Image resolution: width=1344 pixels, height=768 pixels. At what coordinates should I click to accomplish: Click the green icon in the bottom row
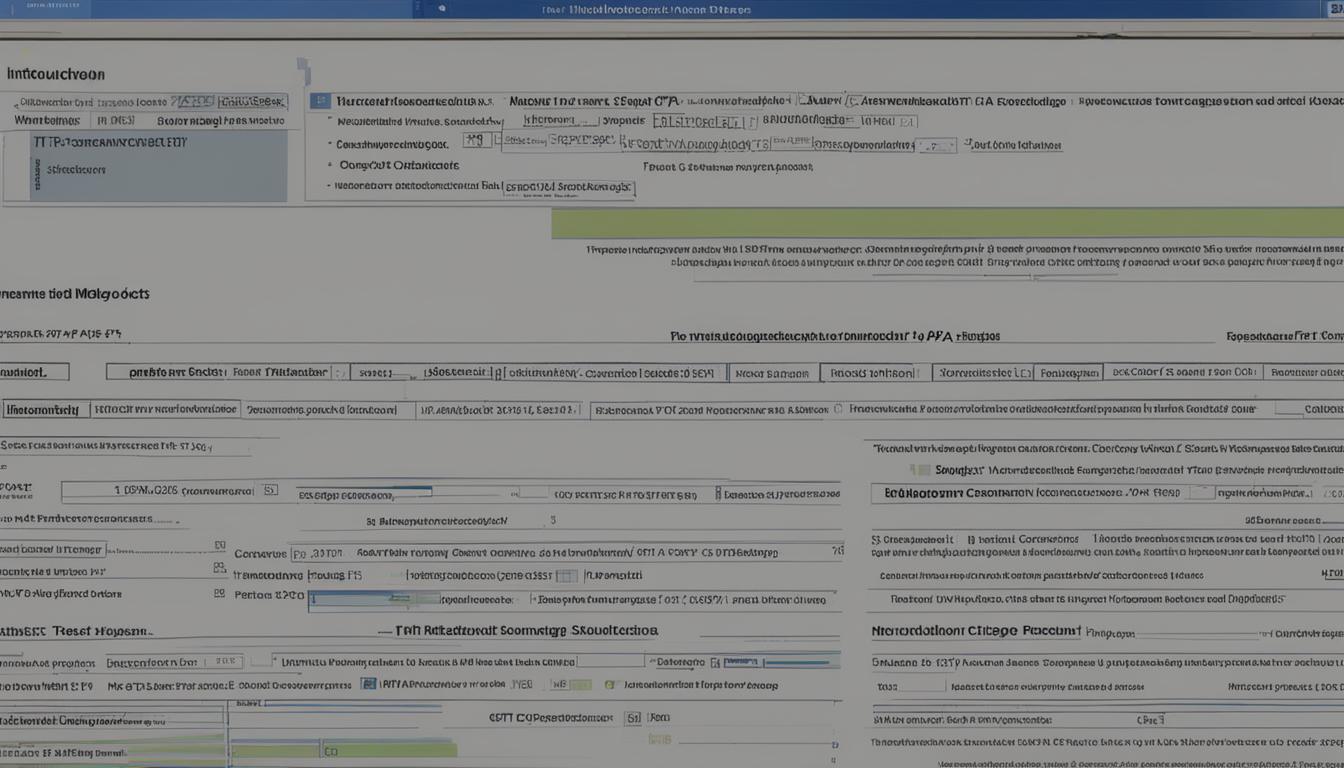point(610,685)
